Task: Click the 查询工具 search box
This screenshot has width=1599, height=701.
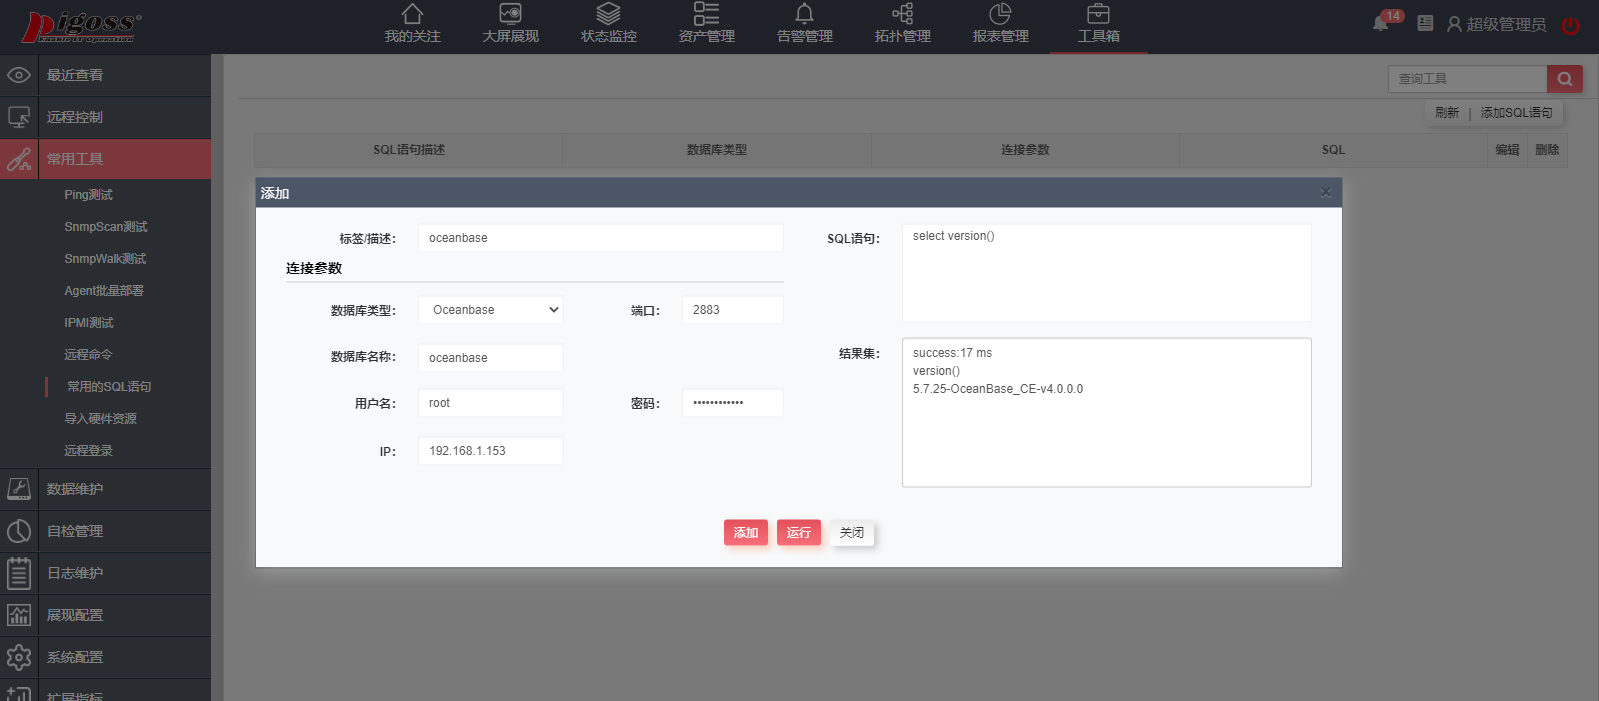Action: [1467, 79]
